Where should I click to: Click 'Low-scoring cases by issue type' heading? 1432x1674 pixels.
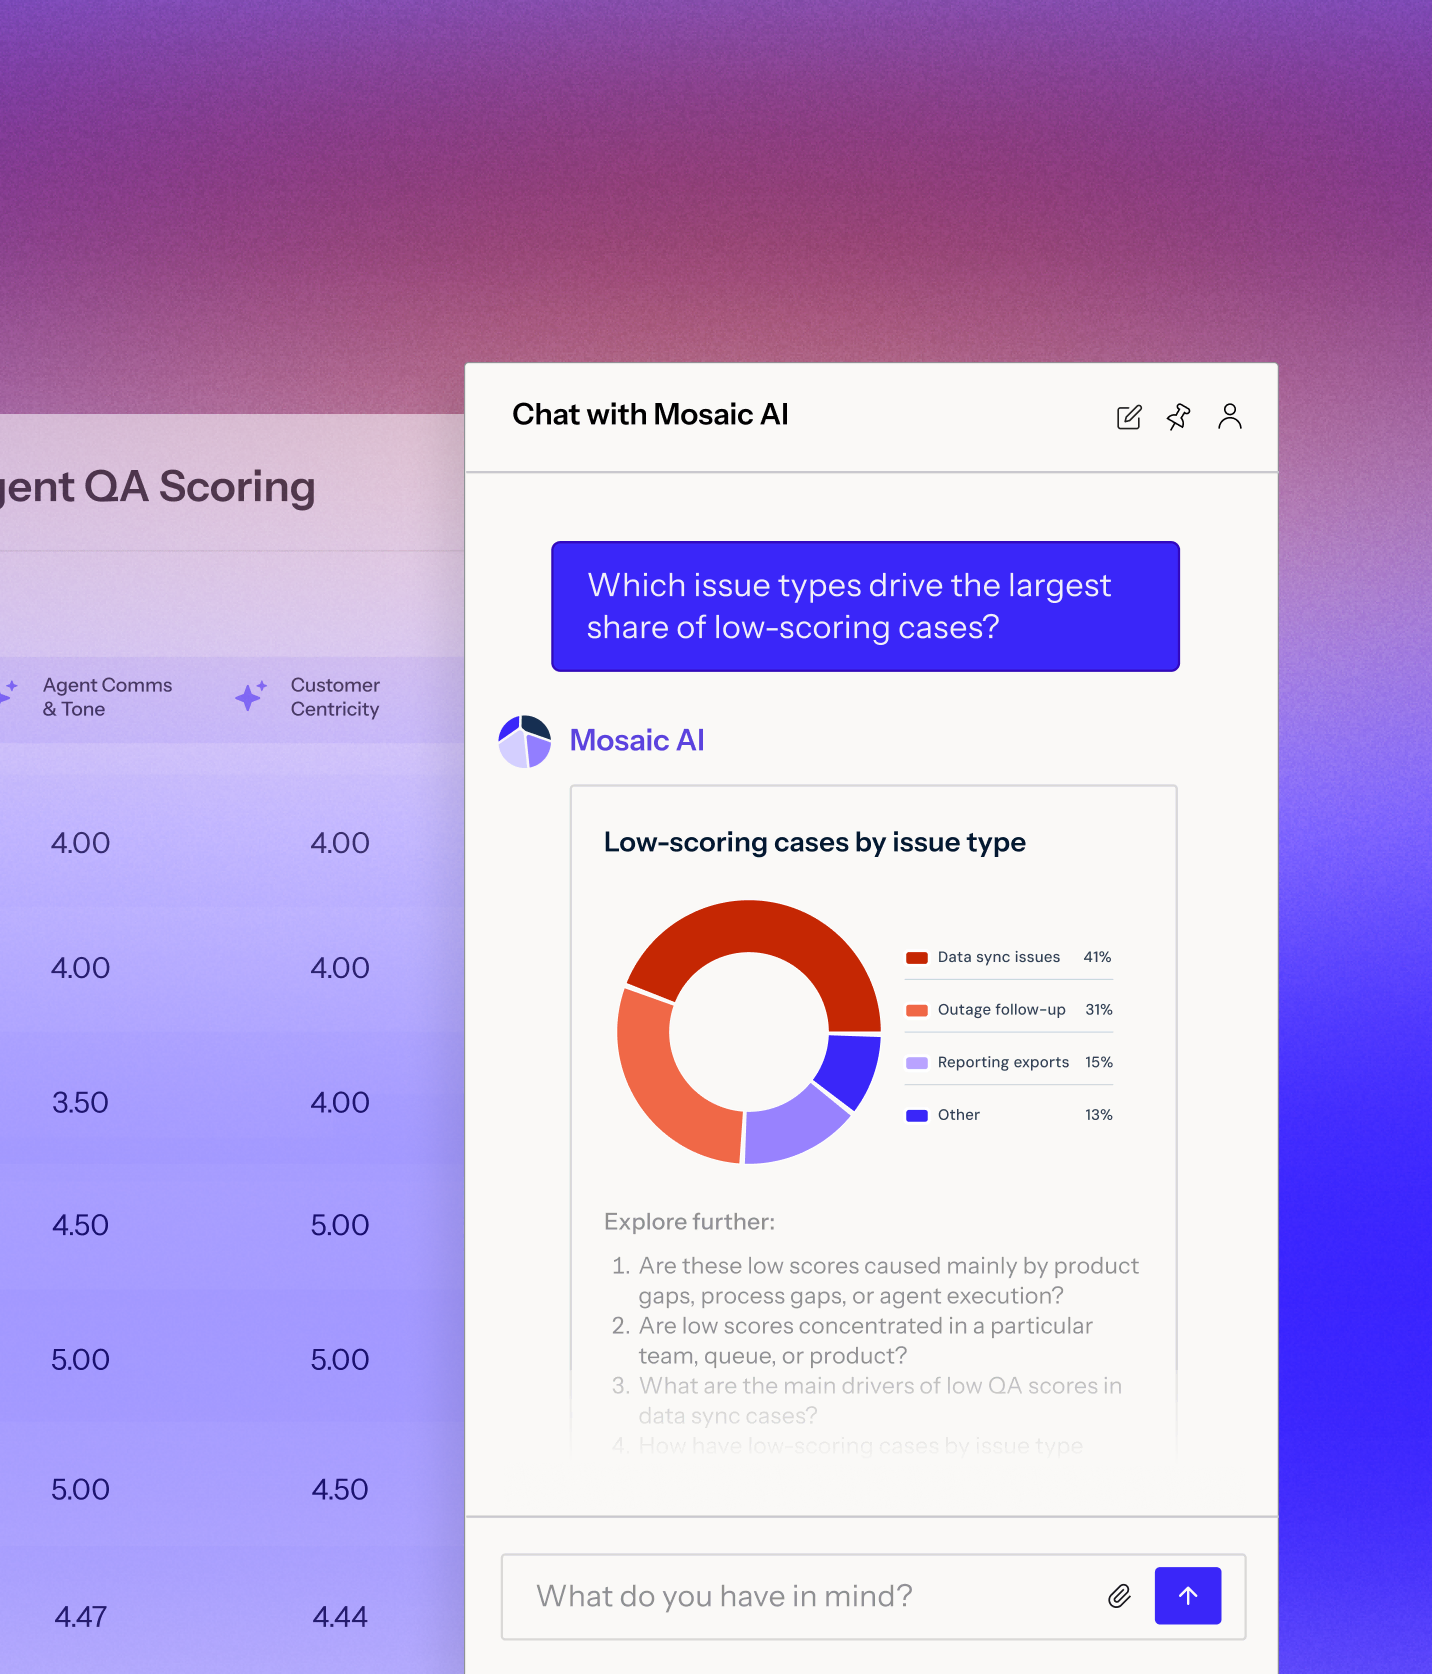pos(815,843)
